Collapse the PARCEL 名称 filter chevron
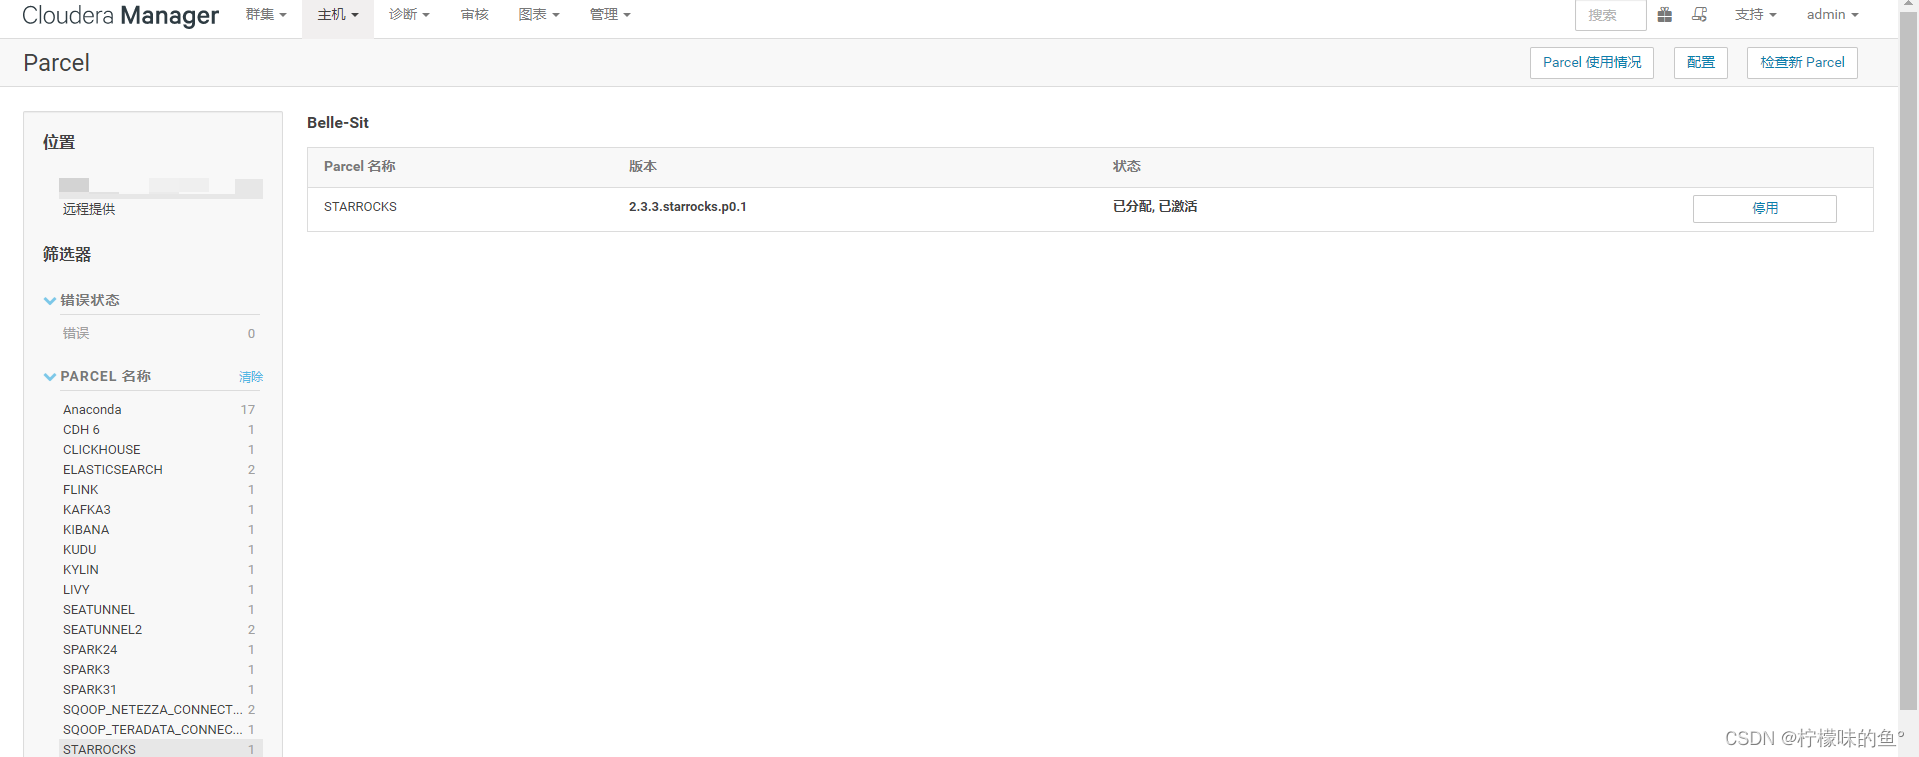 pyautogui.click(x=50, y=377)
